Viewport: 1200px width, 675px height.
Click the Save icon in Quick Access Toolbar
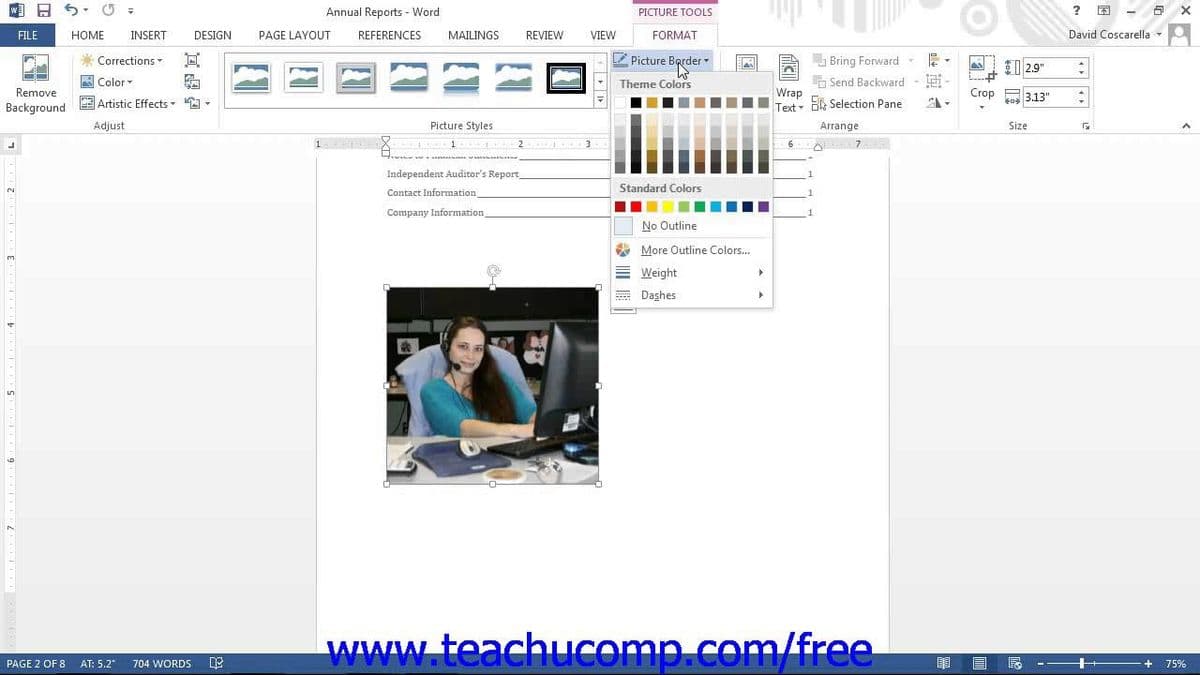tap(44, 11)
